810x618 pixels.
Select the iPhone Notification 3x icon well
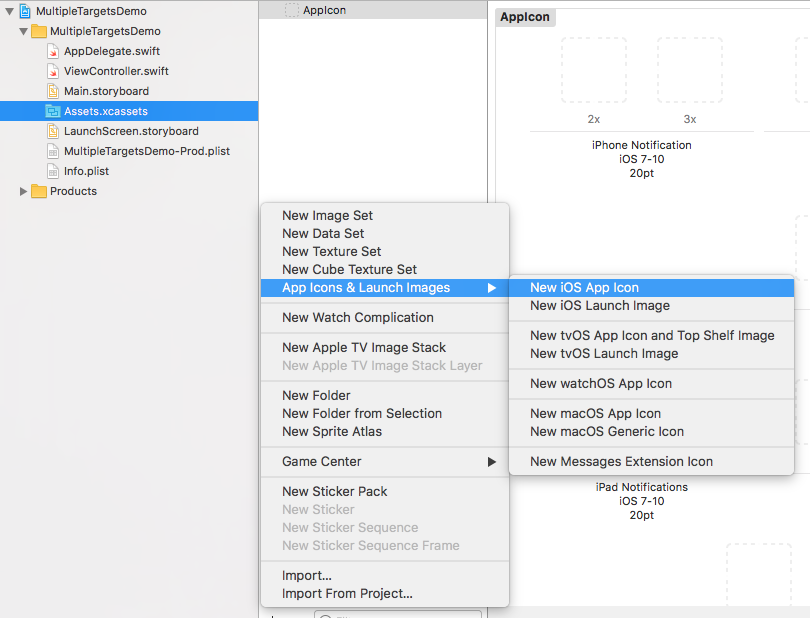690,70
